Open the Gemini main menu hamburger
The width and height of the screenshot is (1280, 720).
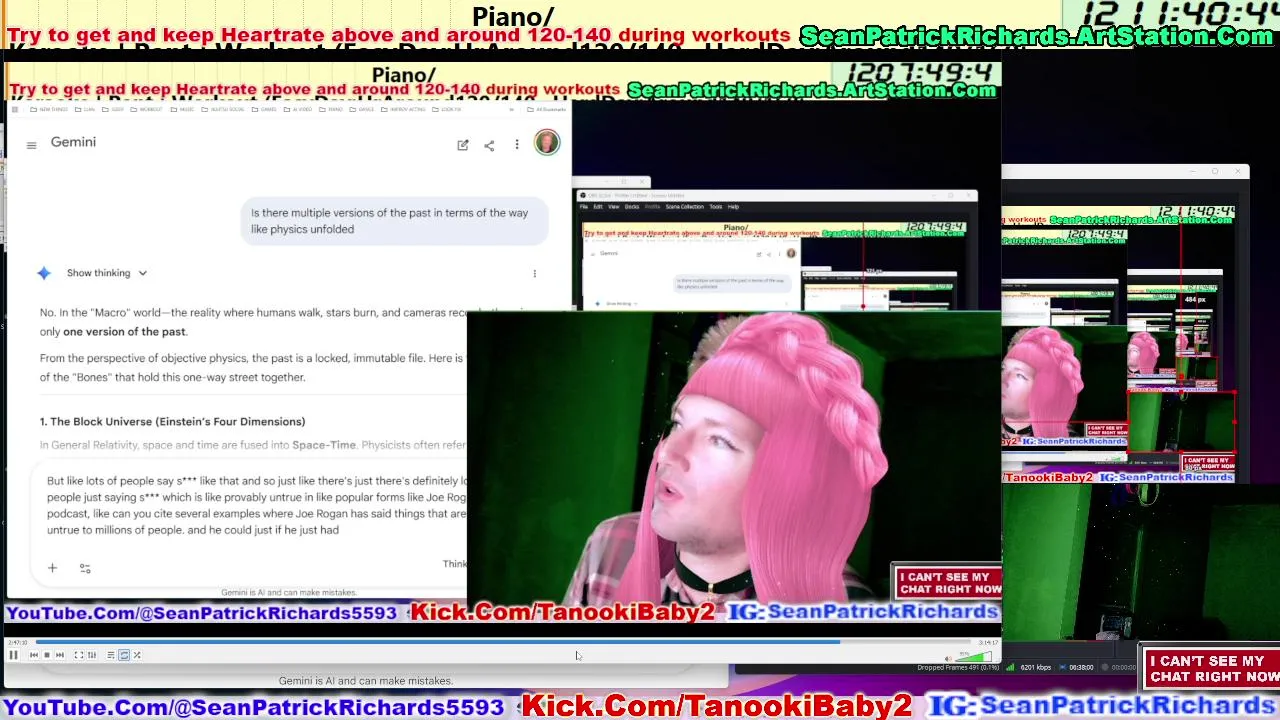[31, 145]
